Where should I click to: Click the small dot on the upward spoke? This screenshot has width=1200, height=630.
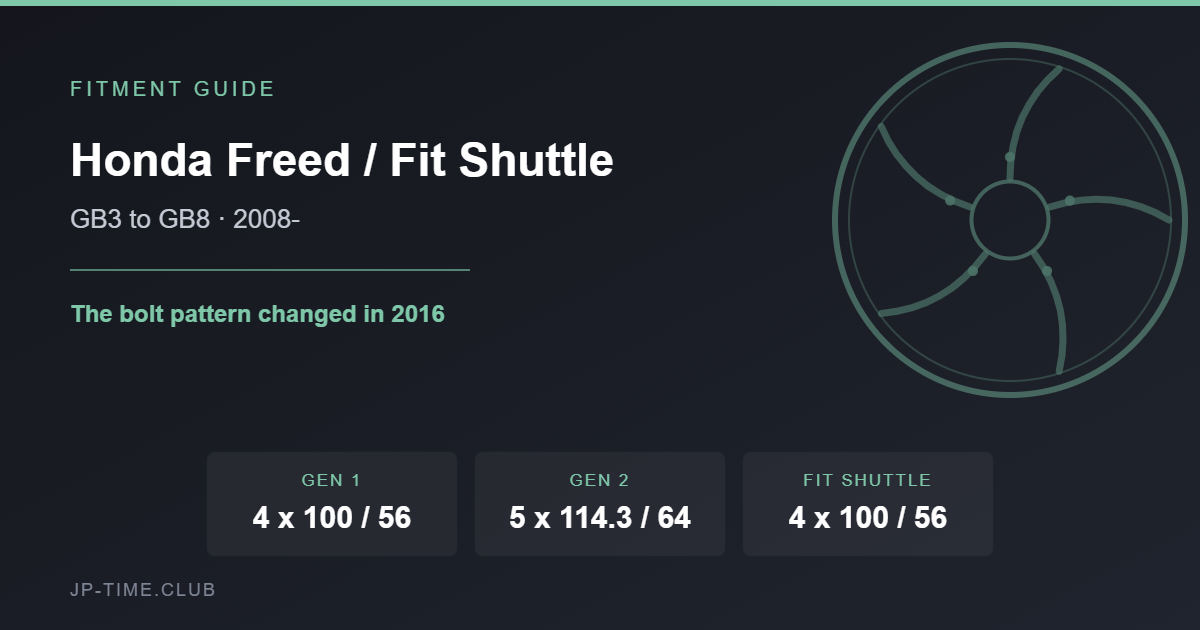coord(1010,157)
